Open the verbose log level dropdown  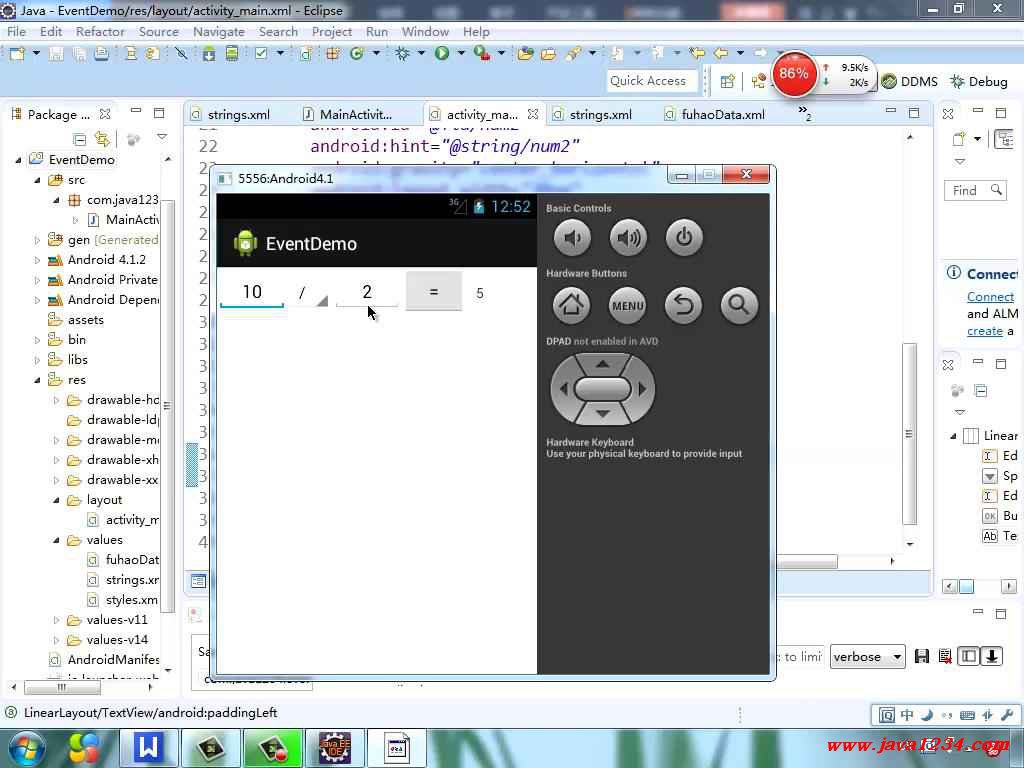867,656
